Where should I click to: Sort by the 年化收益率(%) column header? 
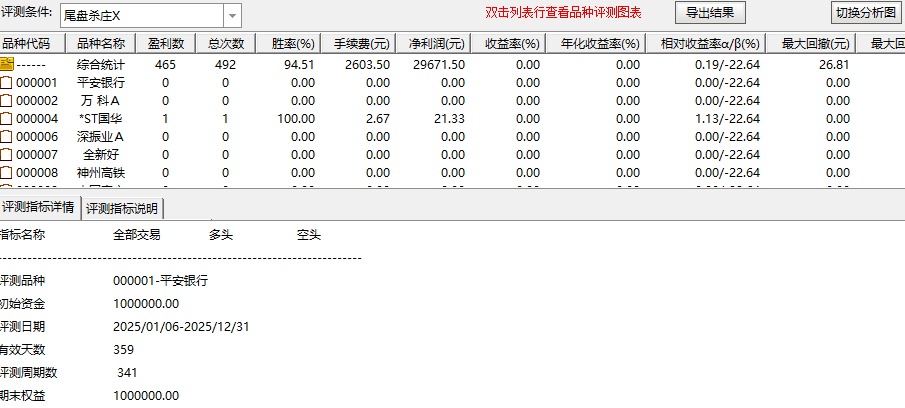coord(594,43)
